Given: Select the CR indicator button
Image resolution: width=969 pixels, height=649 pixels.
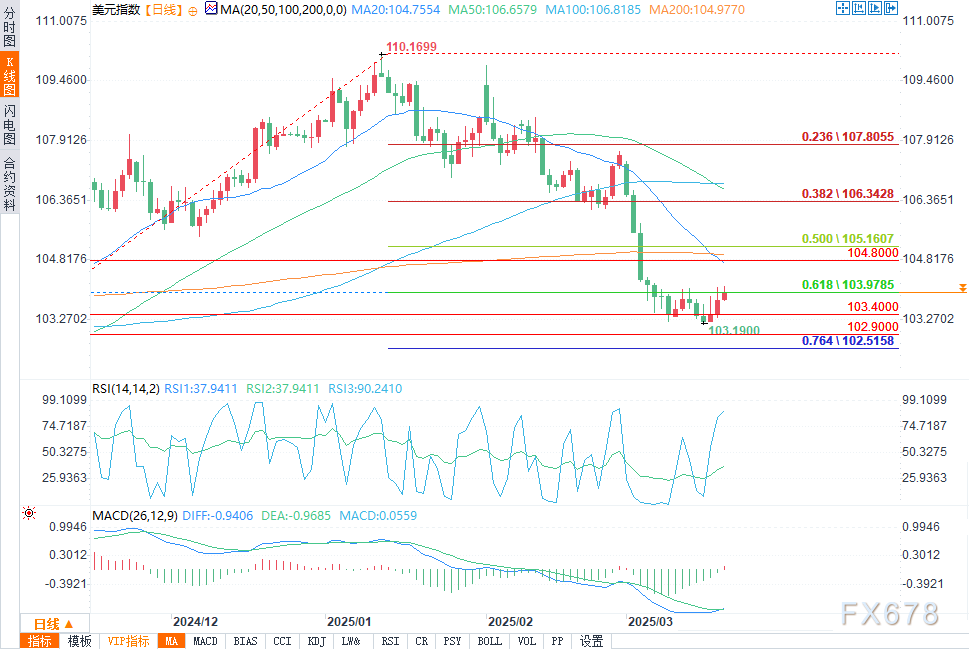Looking at the screenshot, I should point(421,641).
